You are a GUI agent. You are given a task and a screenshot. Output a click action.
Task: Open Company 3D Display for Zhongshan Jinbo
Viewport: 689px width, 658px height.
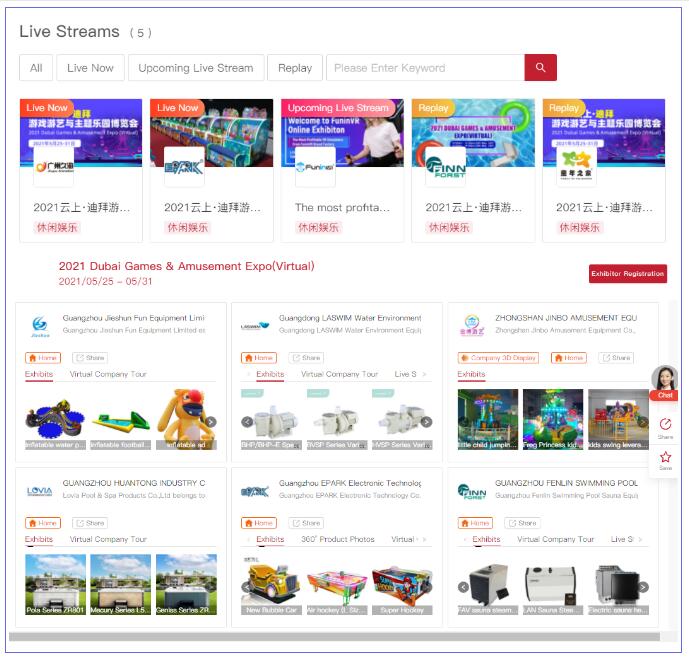(498, 358)
